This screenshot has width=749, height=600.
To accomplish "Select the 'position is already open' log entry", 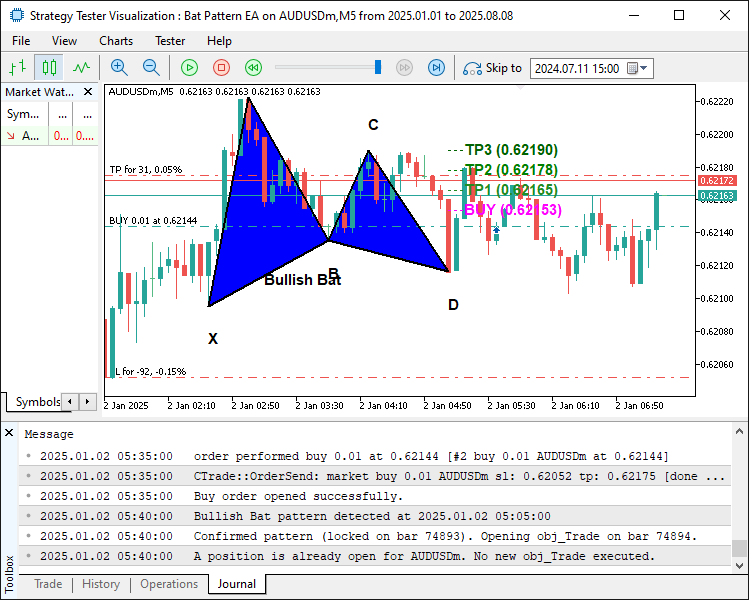I will [x=375, y=557].
